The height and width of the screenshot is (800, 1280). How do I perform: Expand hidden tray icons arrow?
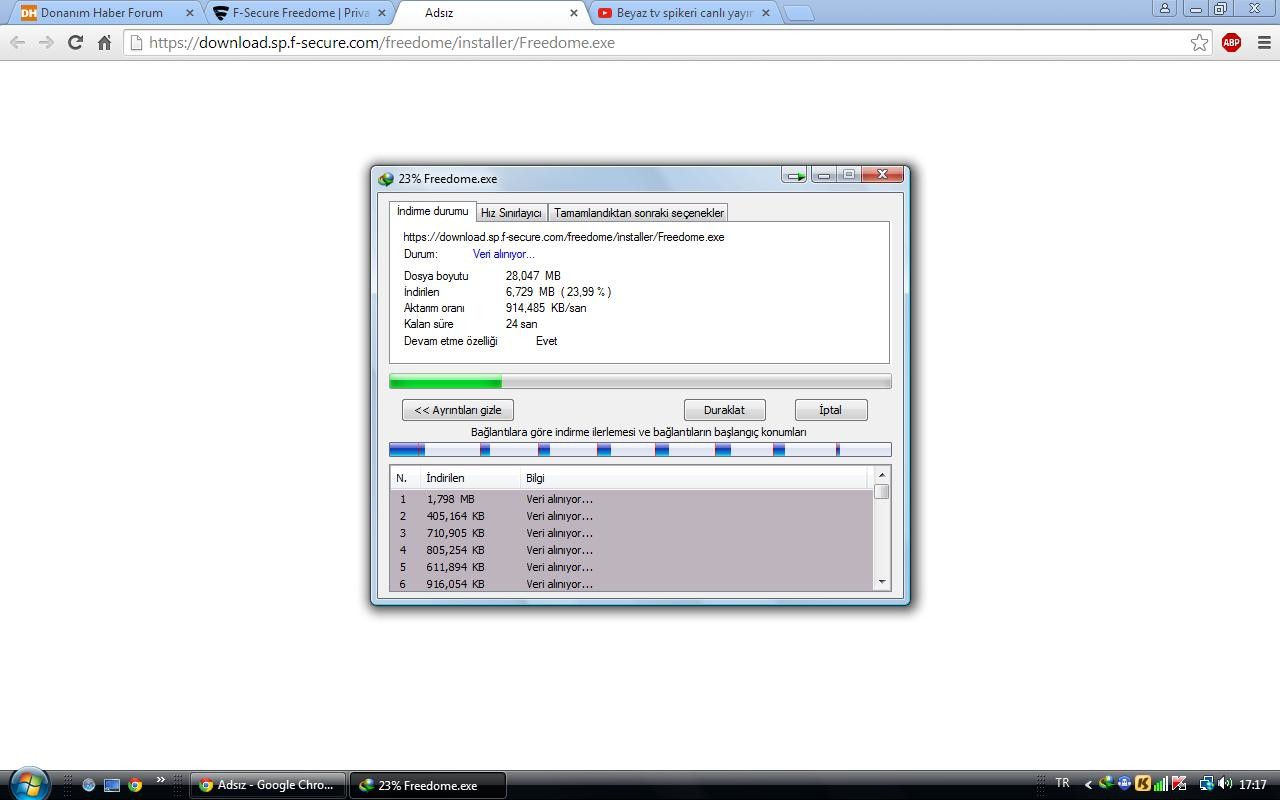[1088, 785]
